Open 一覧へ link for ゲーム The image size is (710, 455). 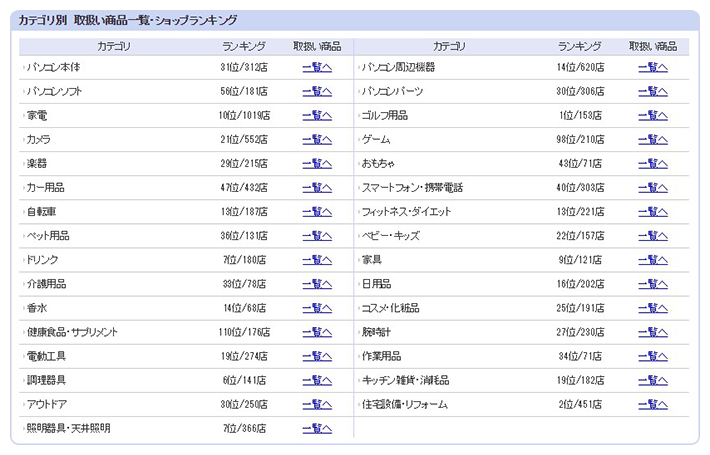tap(653, 139)
